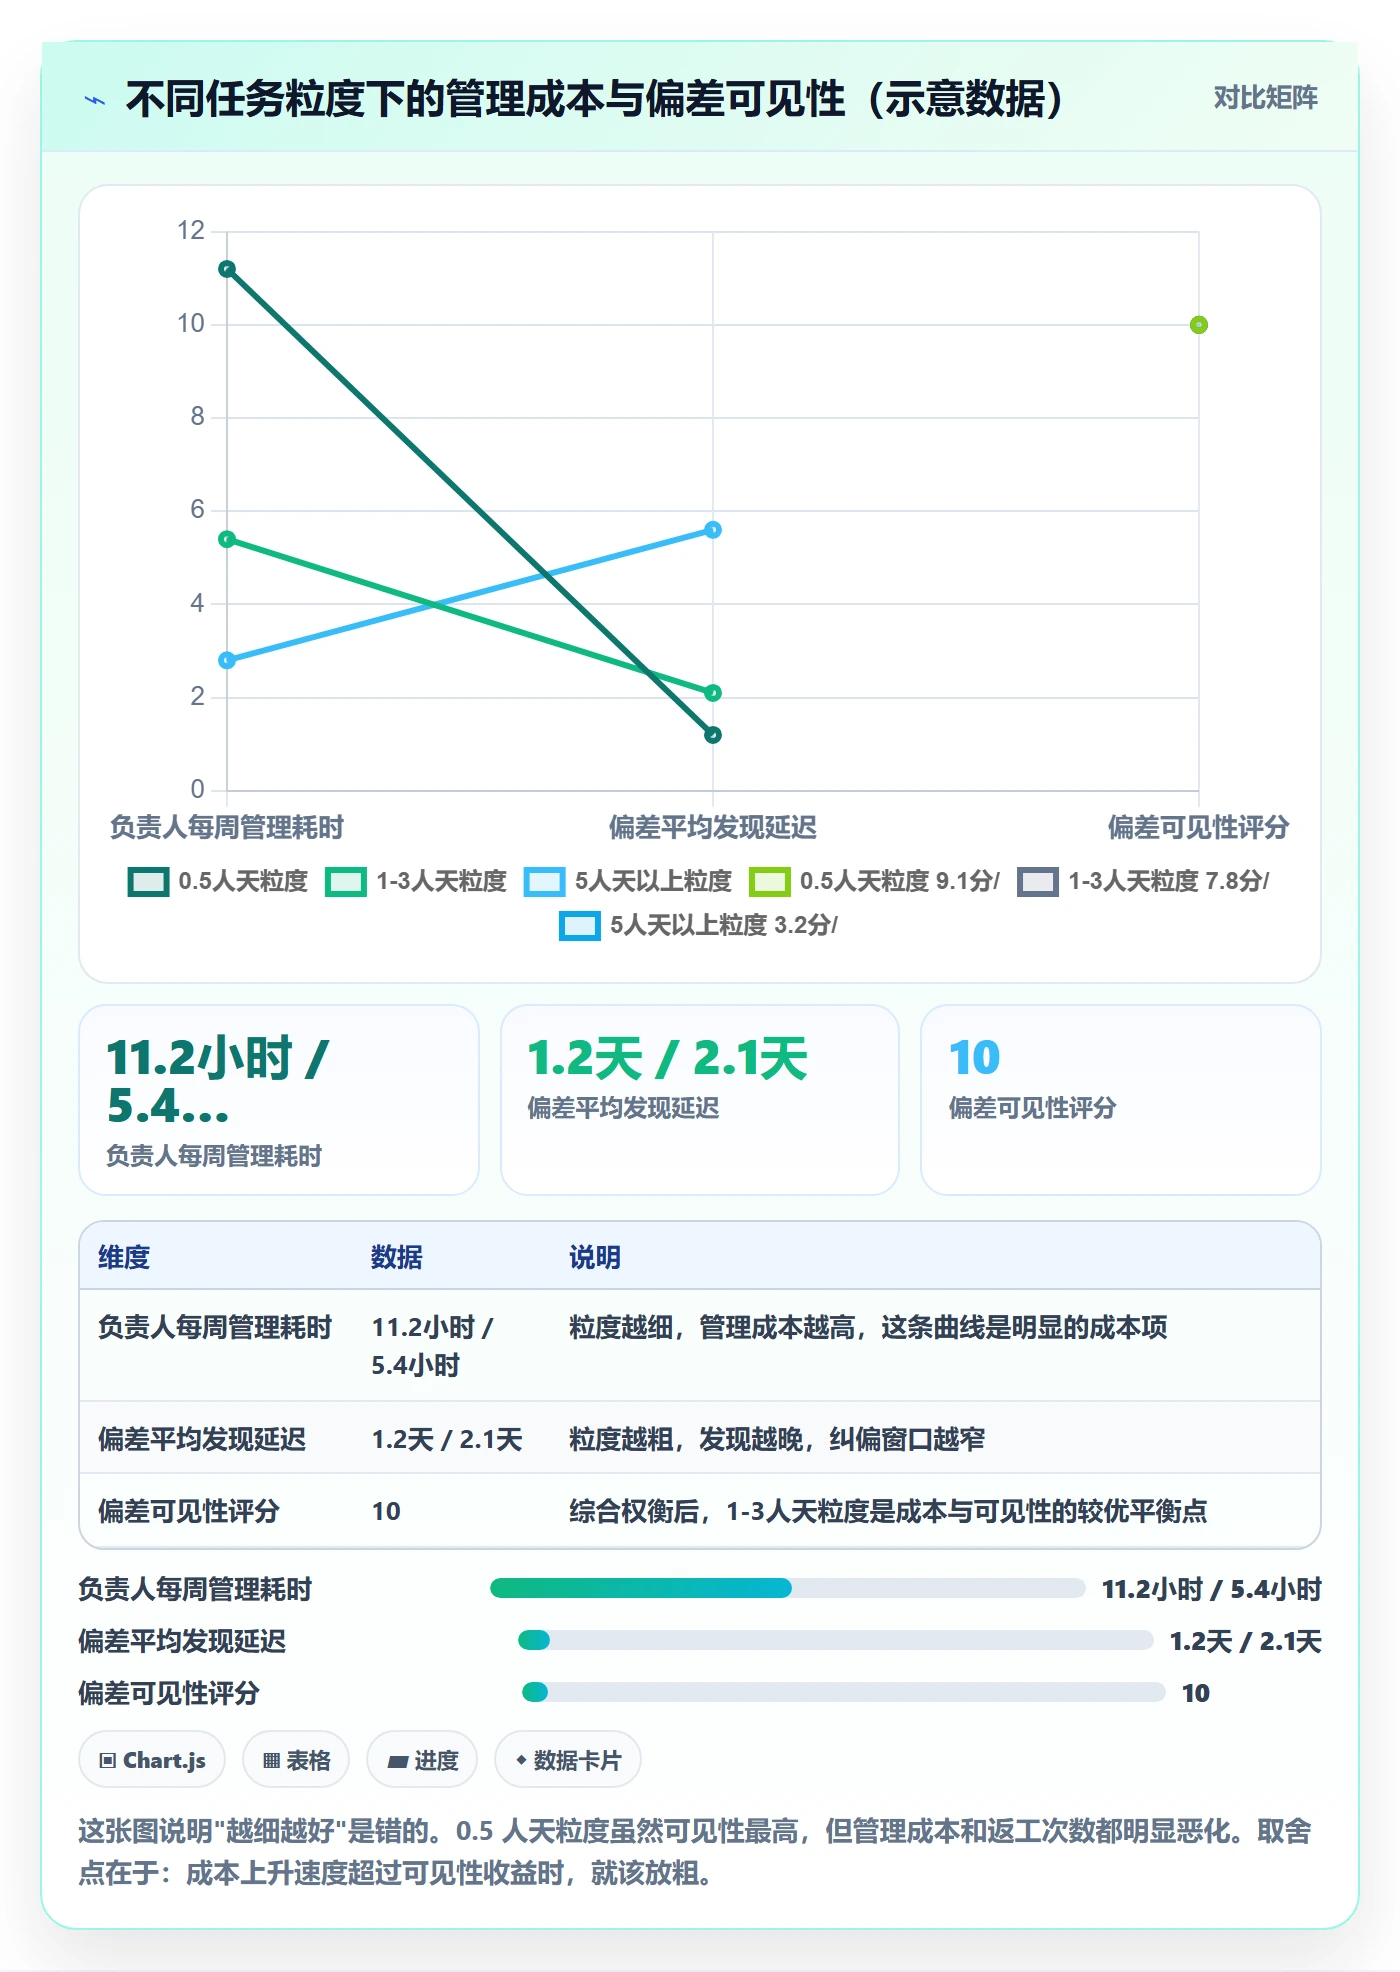The width and height of the screenshot is (1400, 1972).
Task: Click the dark green data point near 1.2
Action: pos(713,735)
